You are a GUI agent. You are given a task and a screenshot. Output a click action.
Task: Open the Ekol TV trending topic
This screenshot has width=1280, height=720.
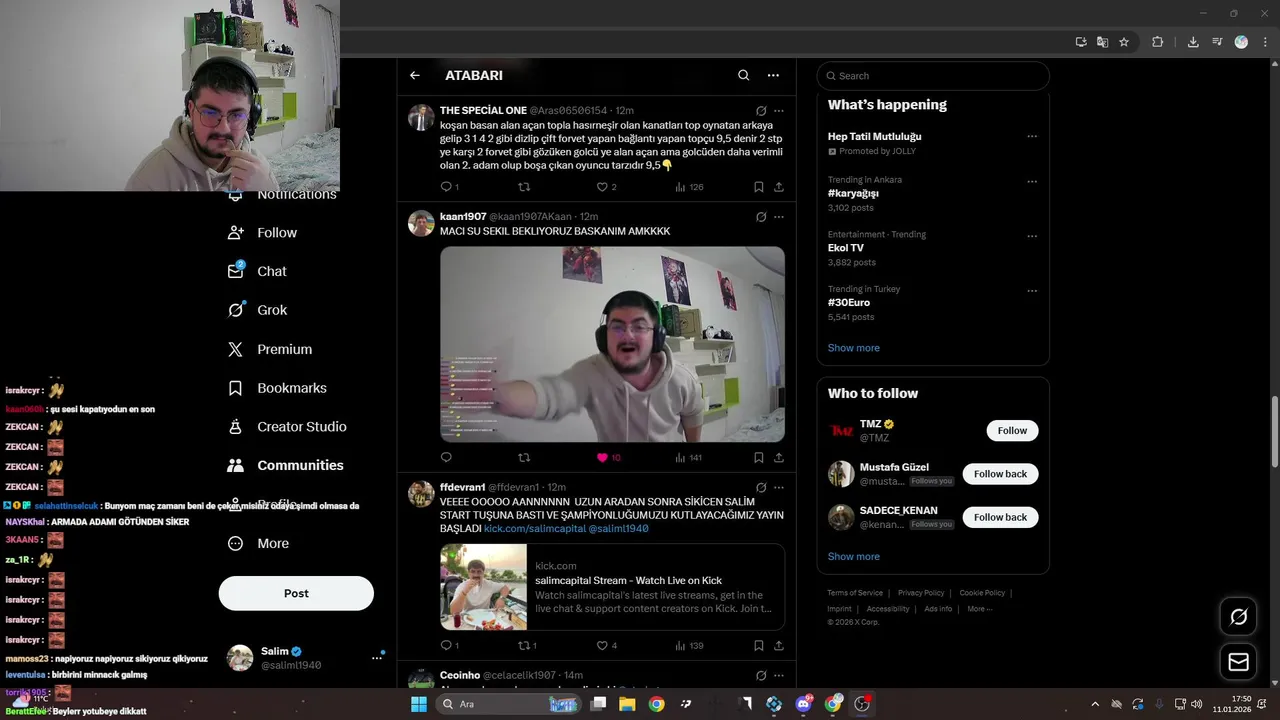point(846,248)
